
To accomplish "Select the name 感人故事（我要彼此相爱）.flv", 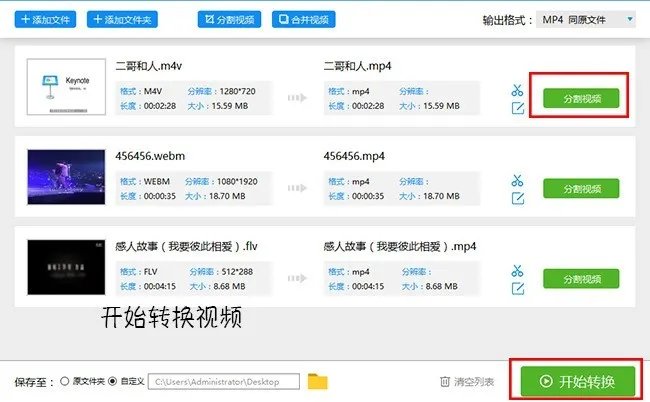I will click(x=186, y=247).
